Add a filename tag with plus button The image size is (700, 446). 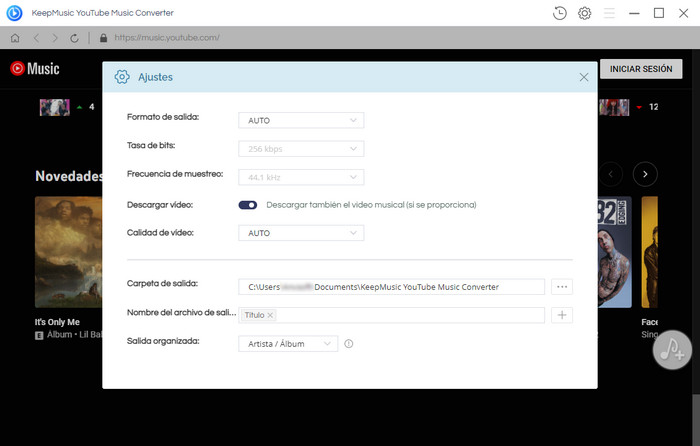coord(562,315)
